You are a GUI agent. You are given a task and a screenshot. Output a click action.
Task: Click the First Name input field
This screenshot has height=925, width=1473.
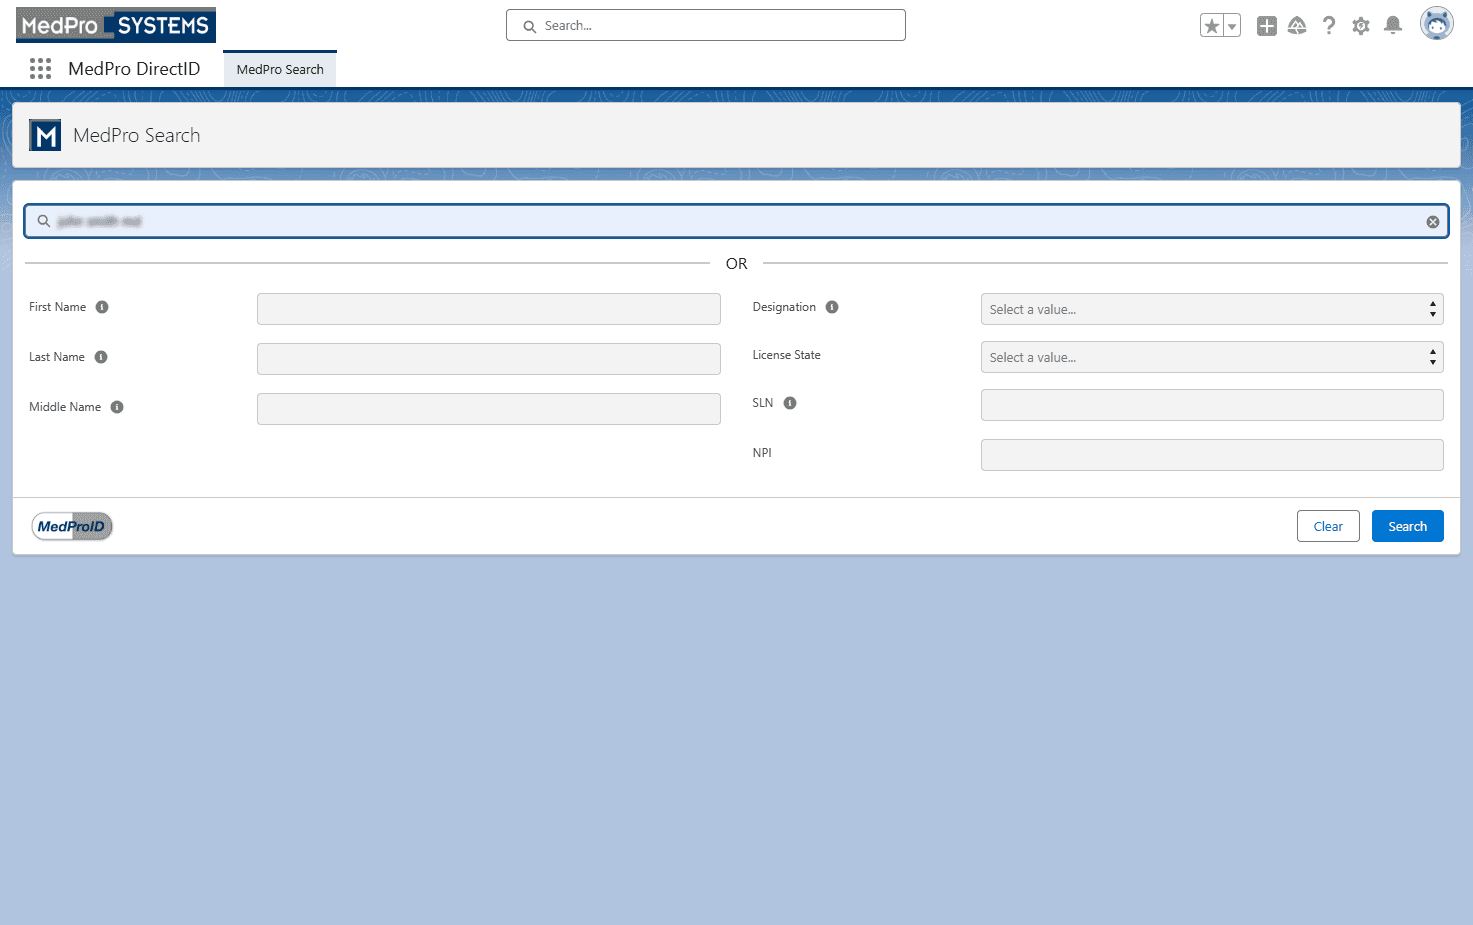(x=489, y=309)
